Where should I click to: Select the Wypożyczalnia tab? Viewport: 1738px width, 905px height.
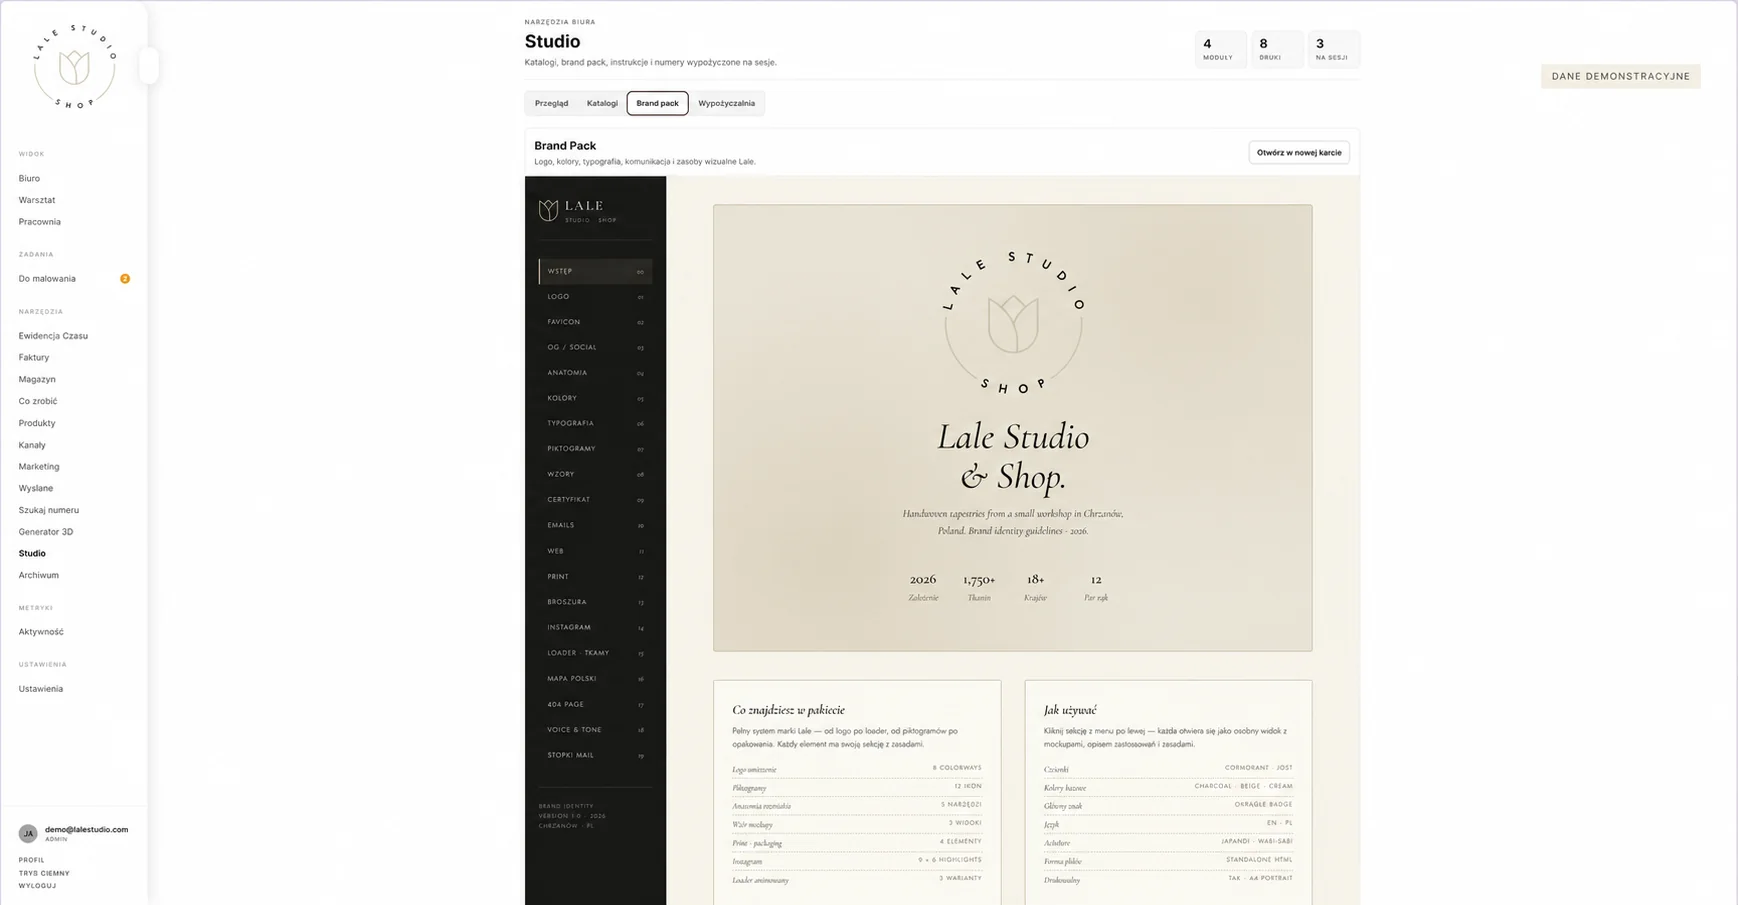tap(726, 103)
